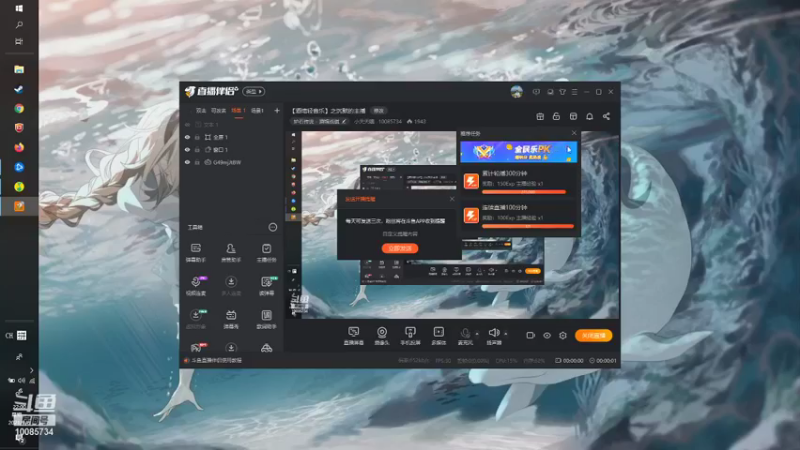Screen dimensions: 800x450
Task: Open the 主播任务 checklist tool
Action: 266,253
